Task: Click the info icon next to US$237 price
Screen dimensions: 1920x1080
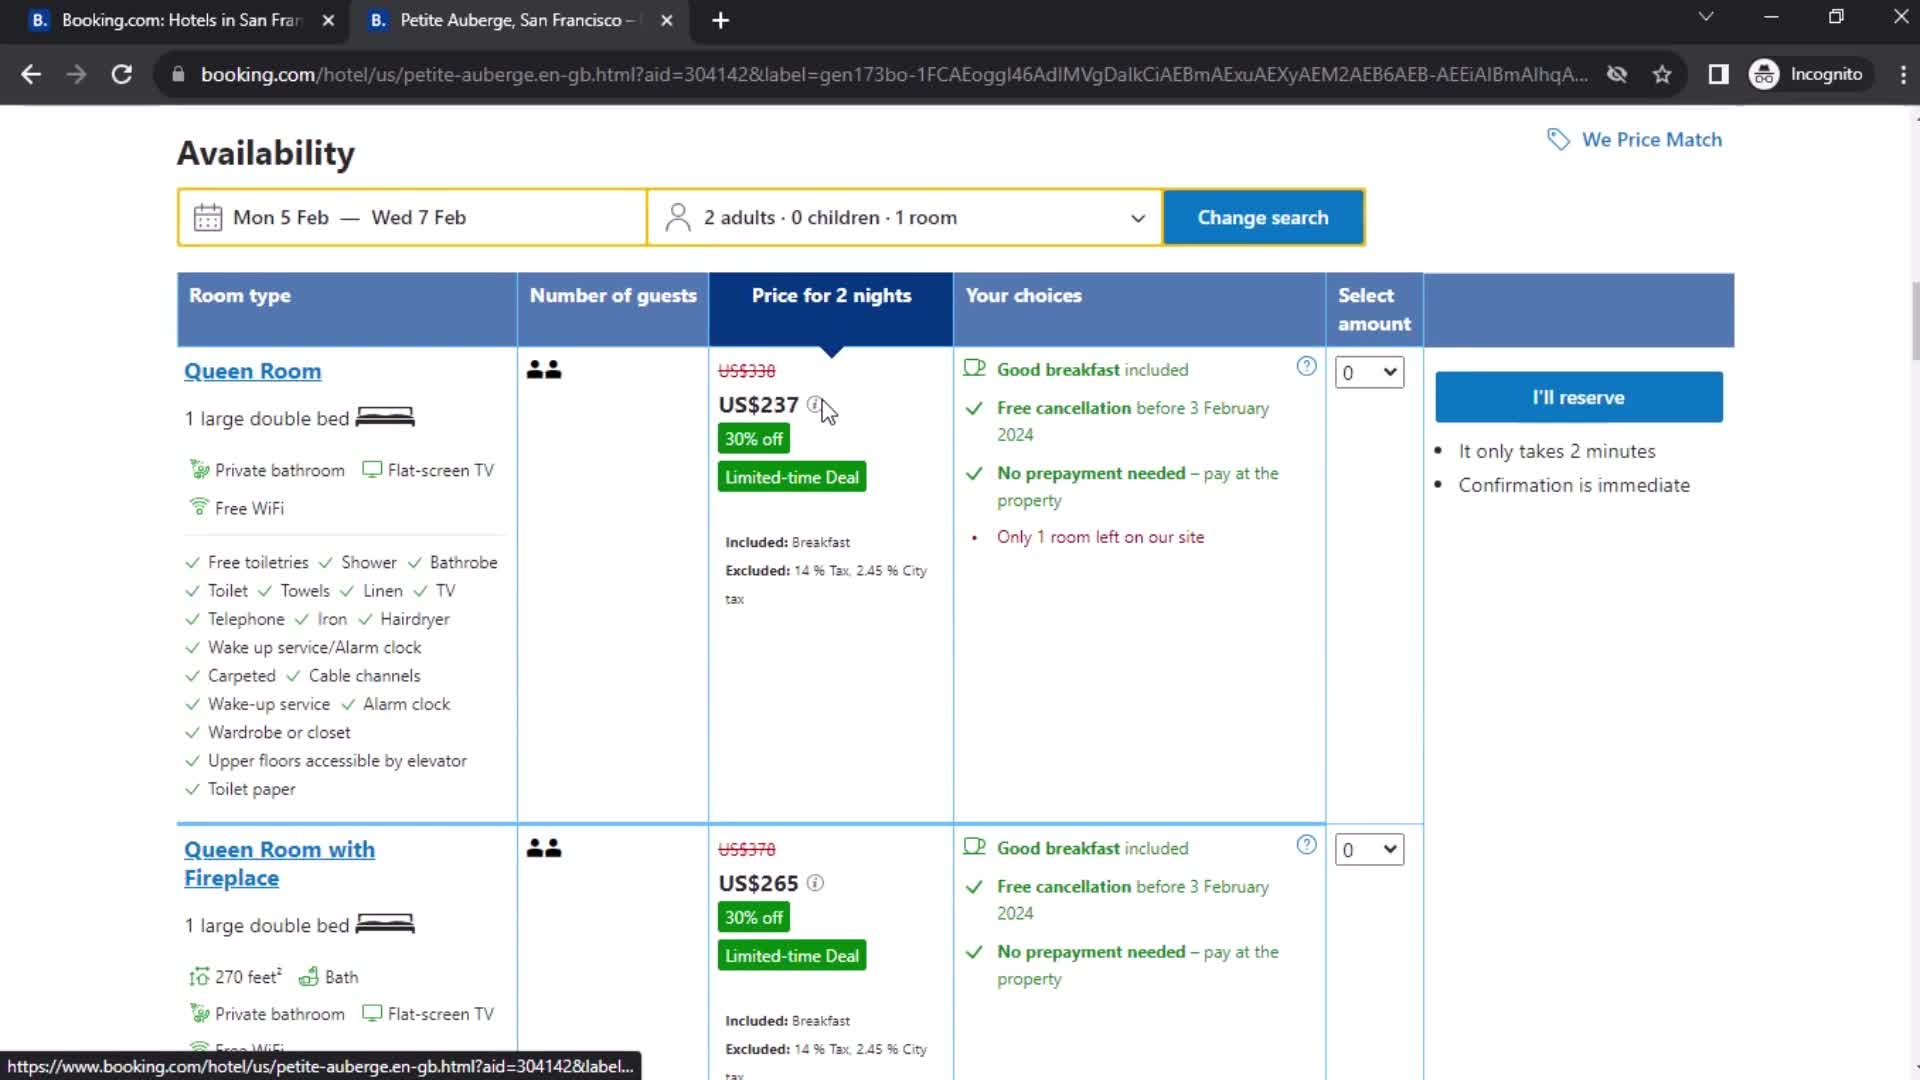Action: point(814,405)
